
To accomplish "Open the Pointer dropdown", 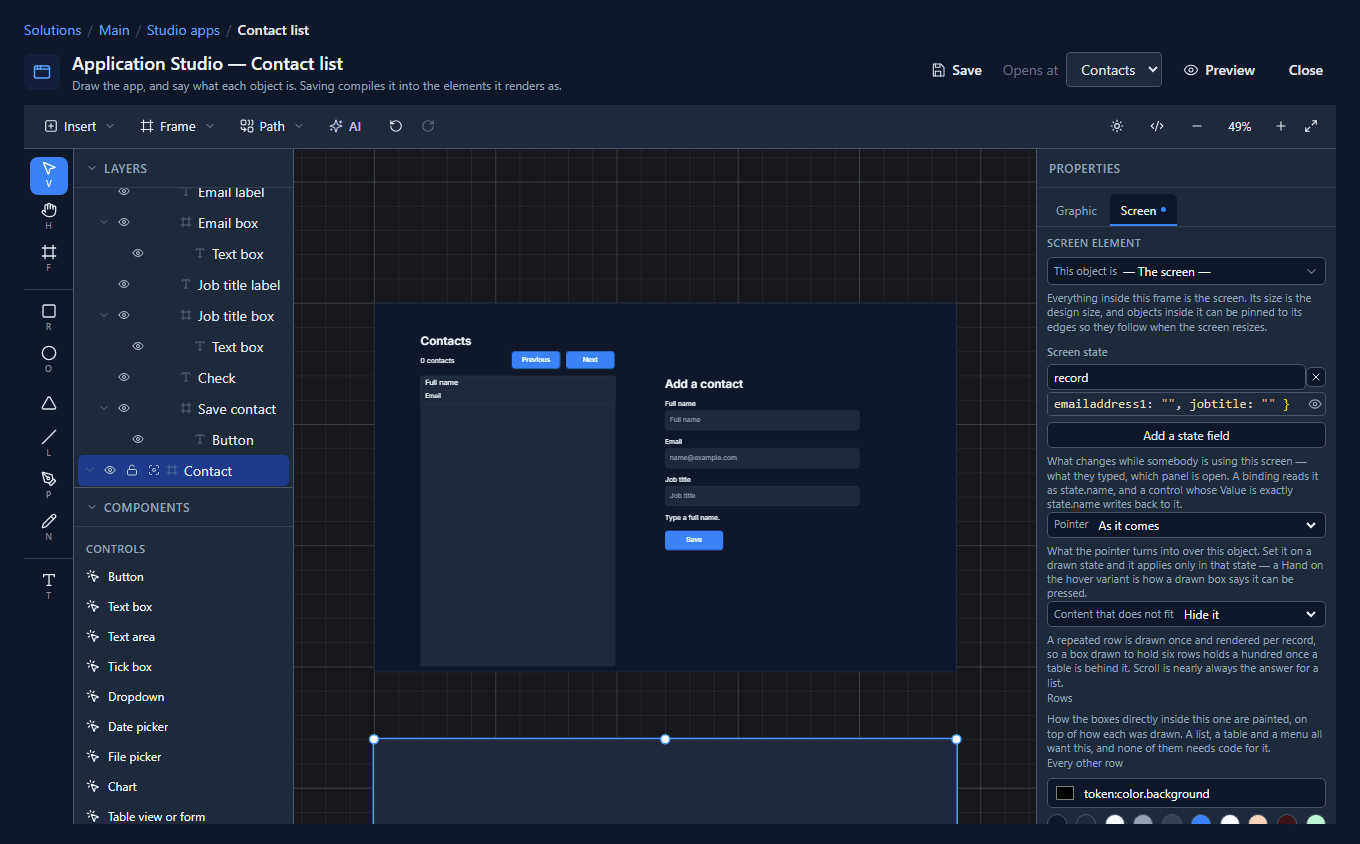I will tap(1186, 525).
